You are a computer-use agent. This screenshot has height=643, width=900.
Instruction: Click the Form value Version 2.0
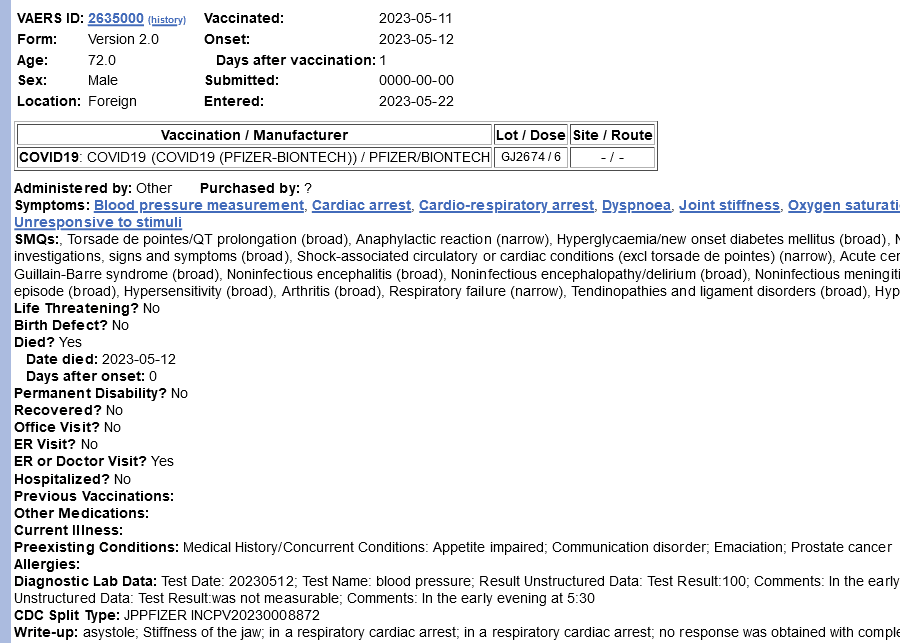(123, 39)
